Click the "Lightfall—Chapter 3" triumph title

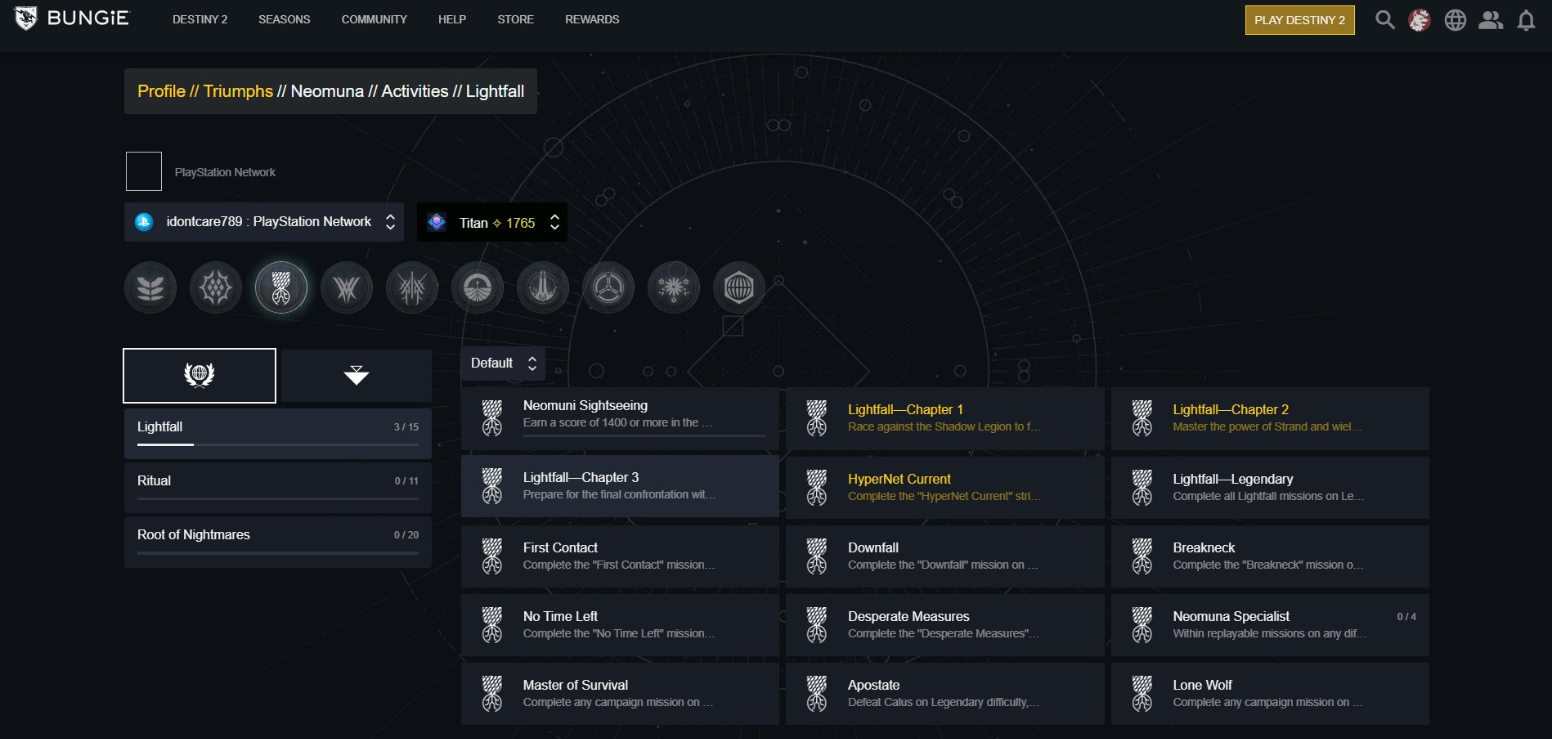580,478
